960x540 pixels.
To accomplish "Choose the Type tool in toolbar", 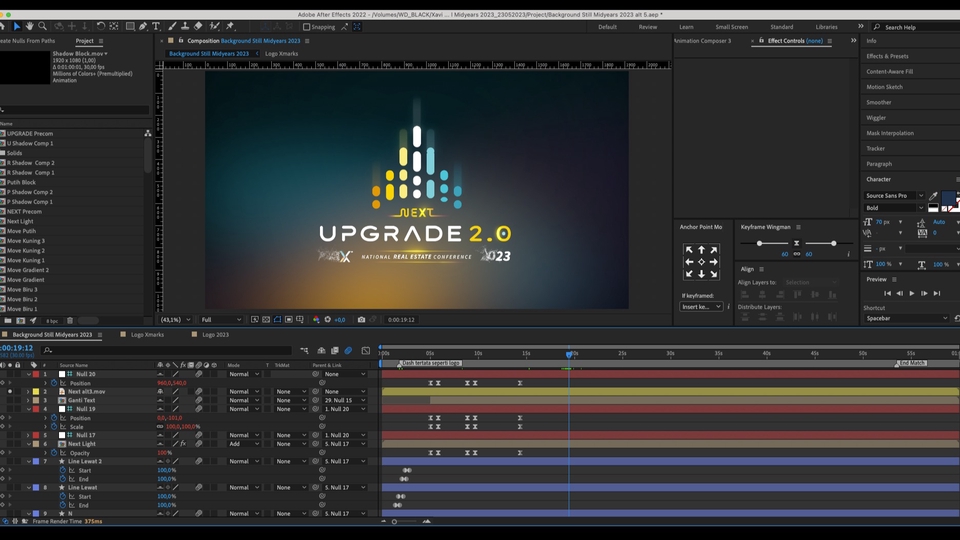I will pyautogui.click(x=156, y=26).
